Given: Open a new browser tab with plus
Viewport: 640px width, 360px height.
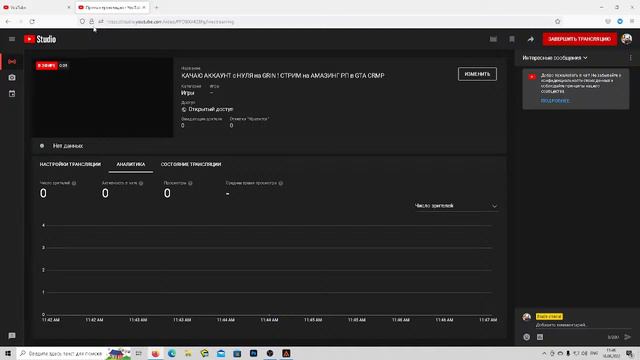Looking at the screenshot, I should (156, 7).
